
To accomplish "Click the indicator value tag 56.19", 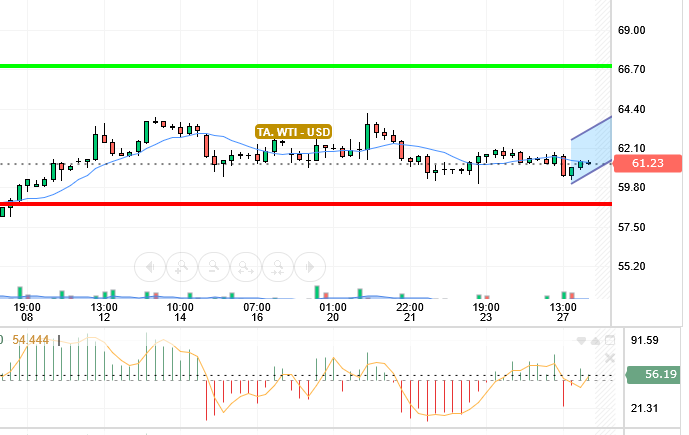I will (x=655, y=374).
